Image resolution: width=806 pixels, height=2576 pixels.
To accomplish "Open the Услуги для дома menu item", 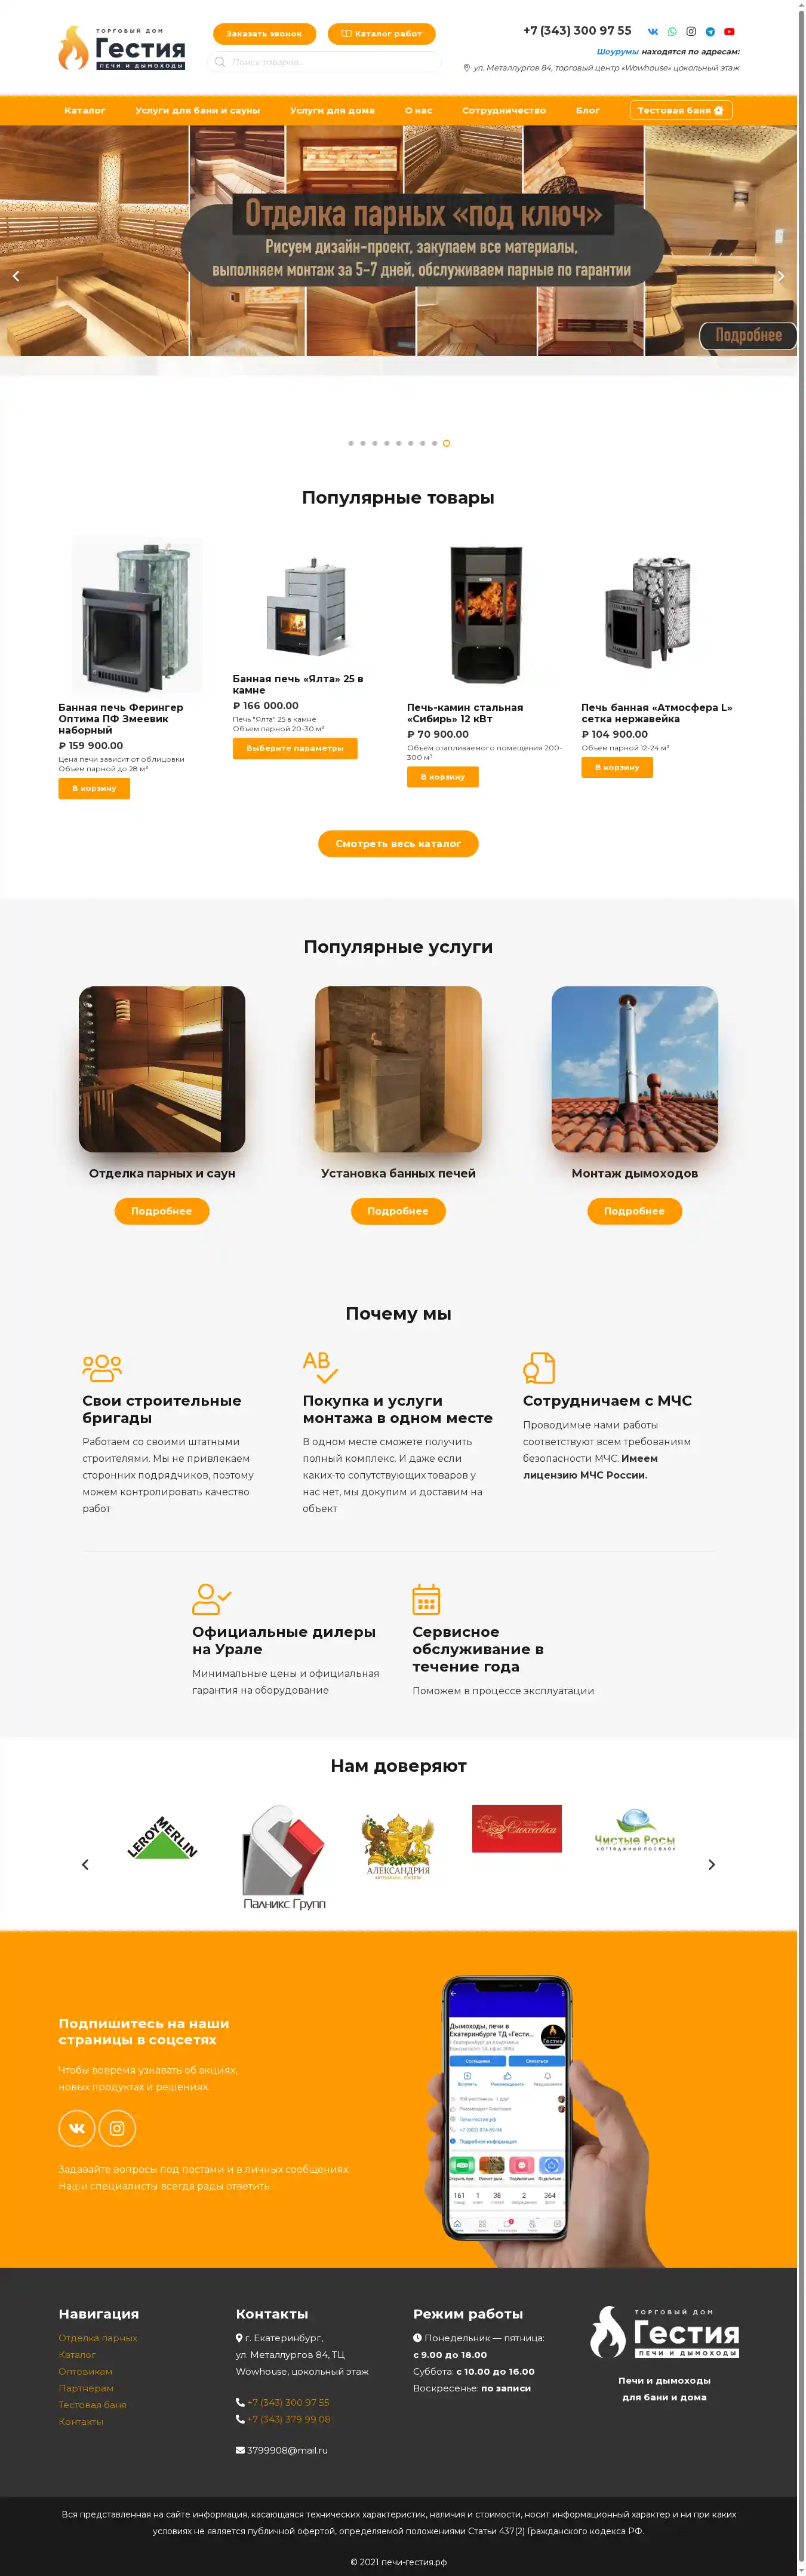I will [x=332, y=110].
